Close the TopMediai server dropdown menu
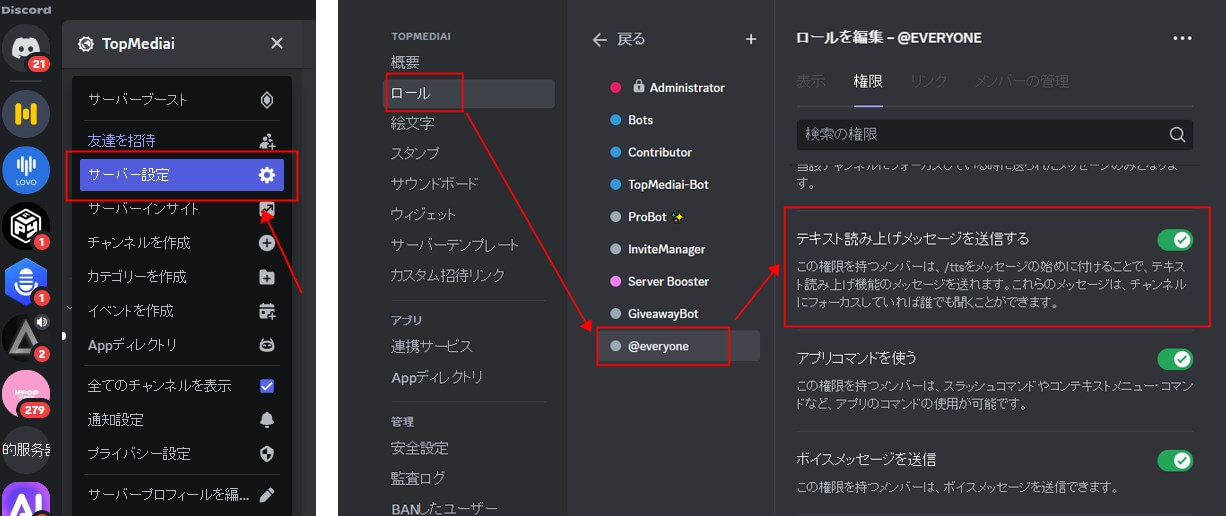Image resolution: width=1226 pixels, height=516 pixels. [277, 43]
